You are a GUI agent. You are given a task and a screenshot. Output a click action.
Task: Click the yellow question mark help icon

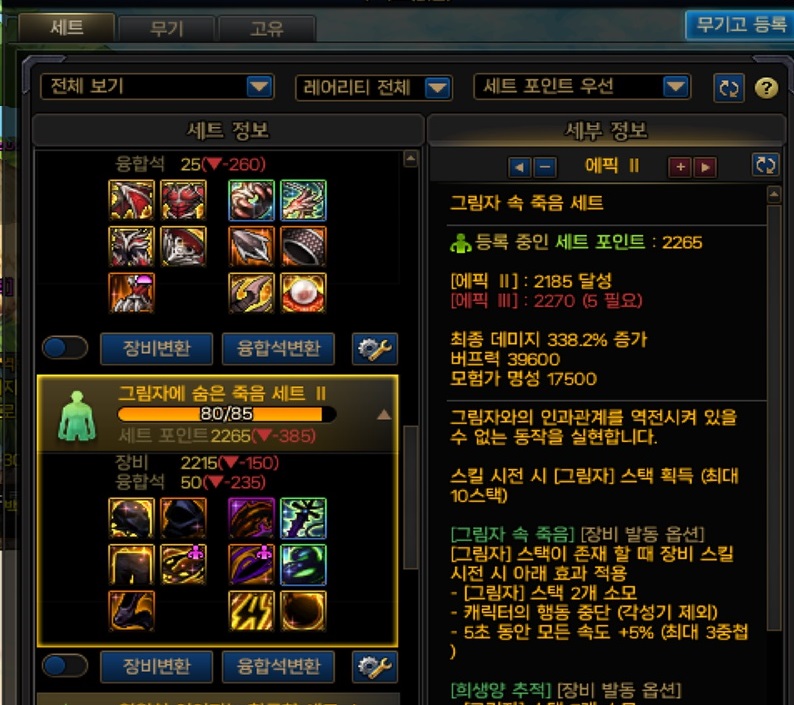(x=766, y=88)
